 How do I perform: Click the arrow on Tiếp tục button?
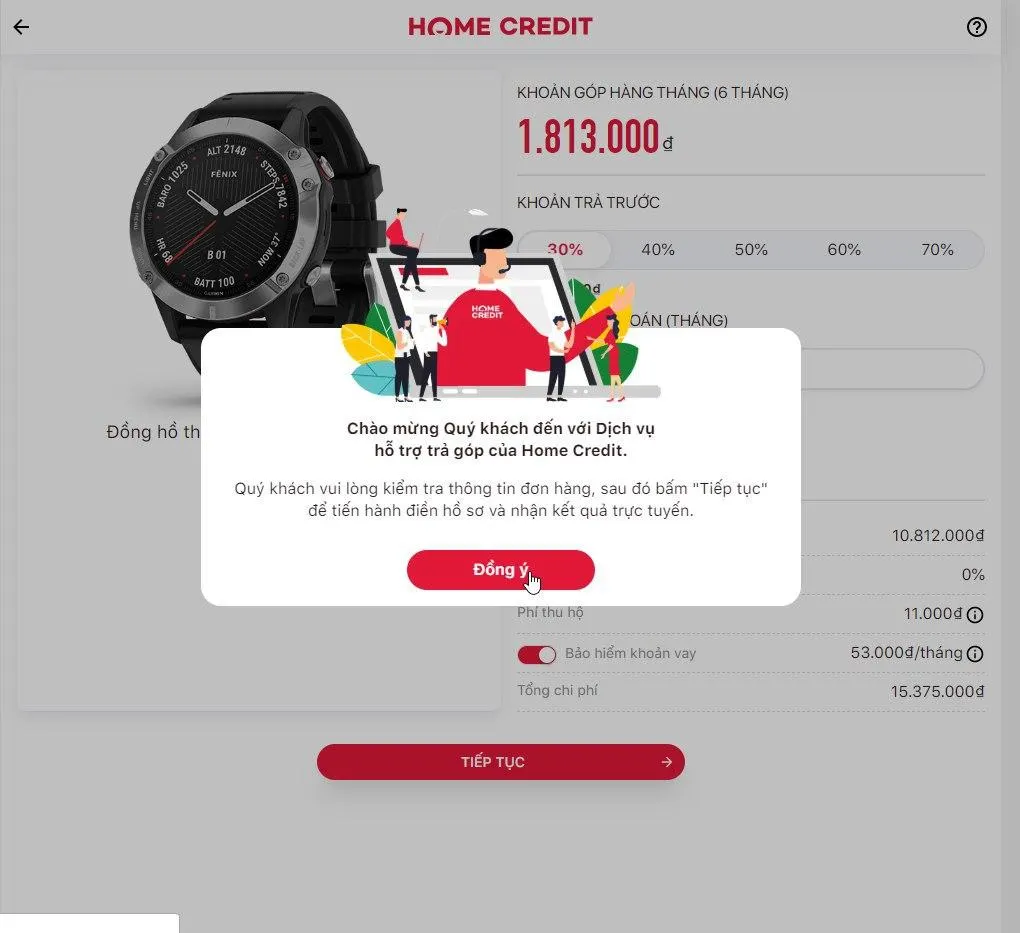[666, 762]
